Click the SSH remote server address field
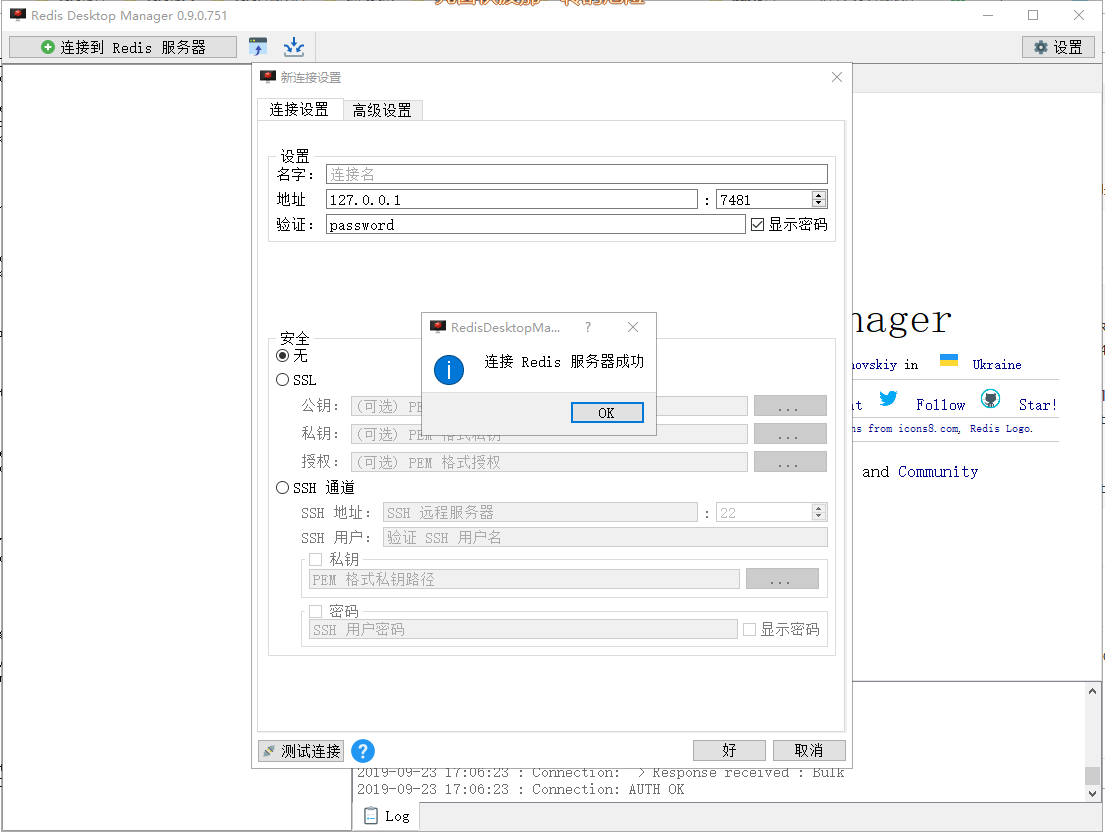The image size is (1105, 836). pyautogui.click(x=540, y=512)
